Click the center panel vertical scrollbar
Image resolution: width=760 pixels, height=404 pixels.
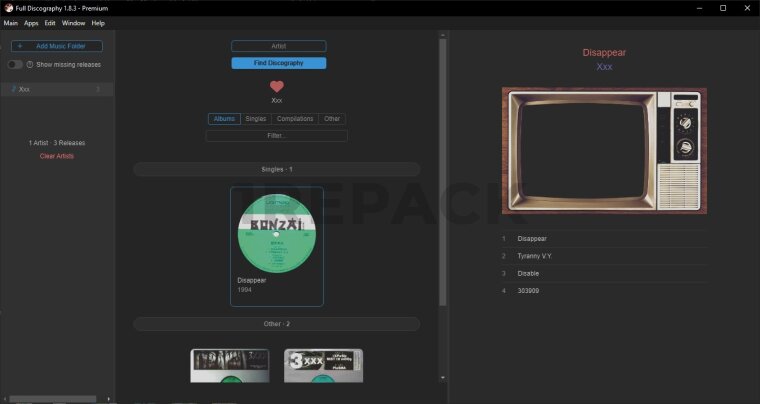coord(443,170)
